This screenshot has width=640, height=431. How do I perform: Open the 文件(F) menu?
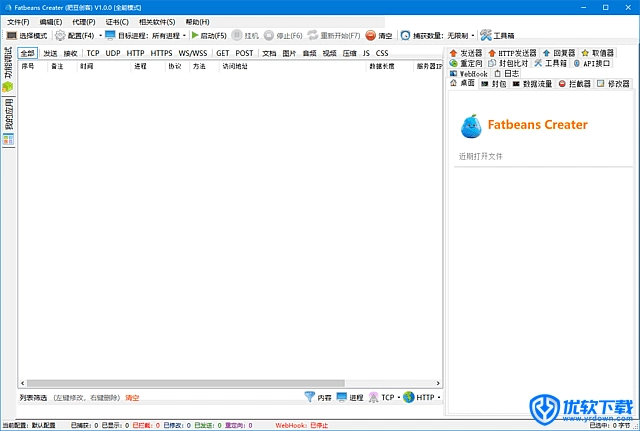pos(18,22)
